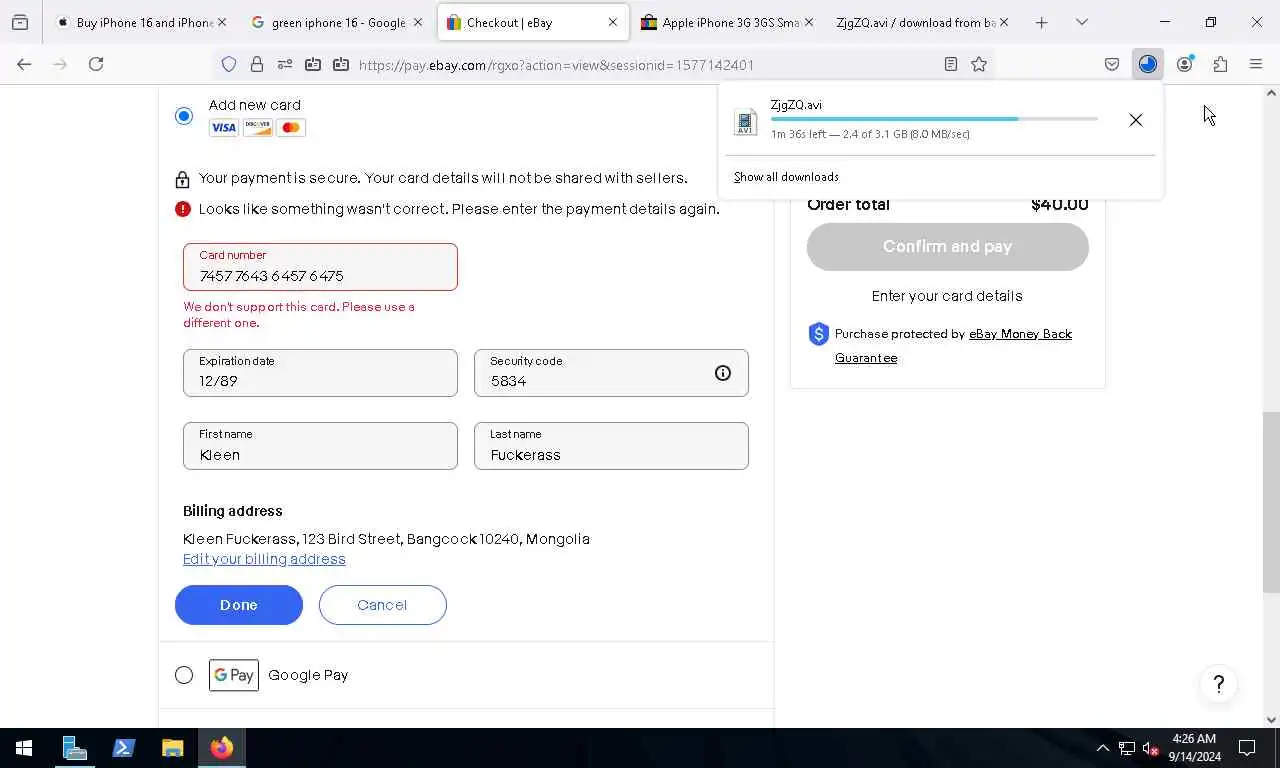1280x768 pixels.
Task: Show hidden tray icons chevron
Action: [x=1102, y=748]
